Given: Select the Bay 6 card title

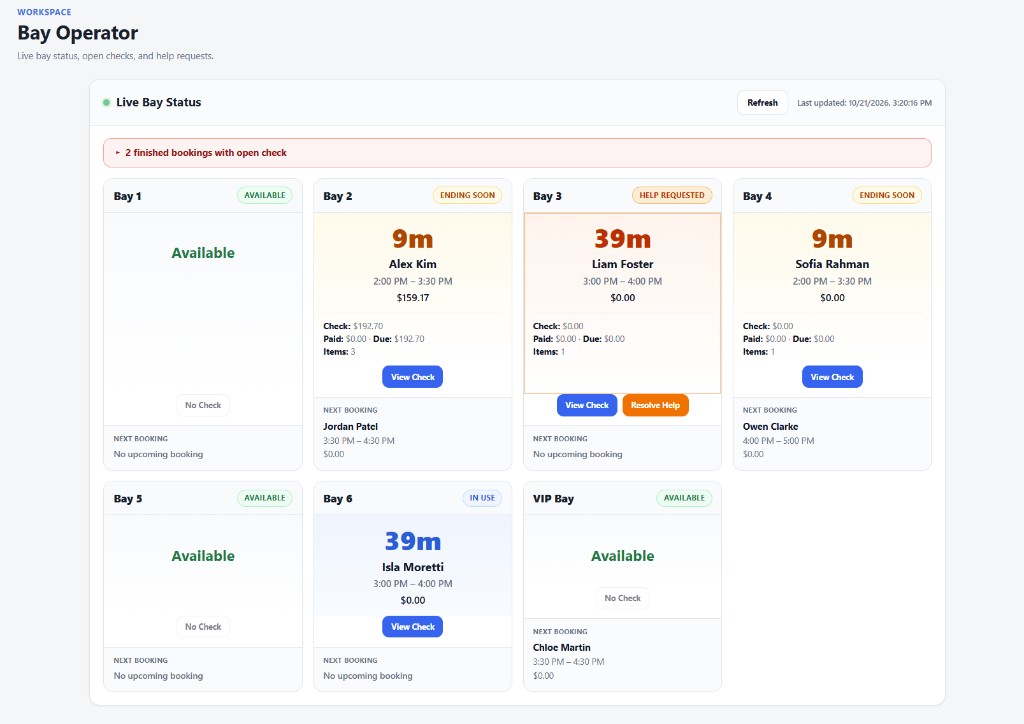Looking at the screenshot, I should pos(338,499).
